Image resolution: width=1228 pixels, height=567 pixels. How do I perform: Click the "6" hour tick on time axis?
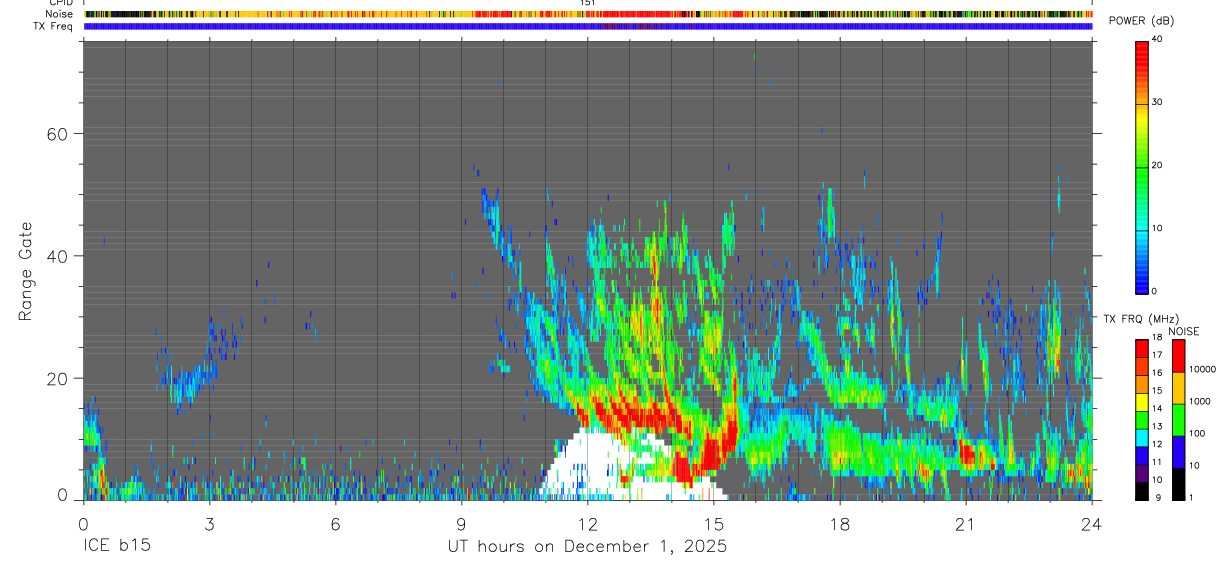point(335,524)
